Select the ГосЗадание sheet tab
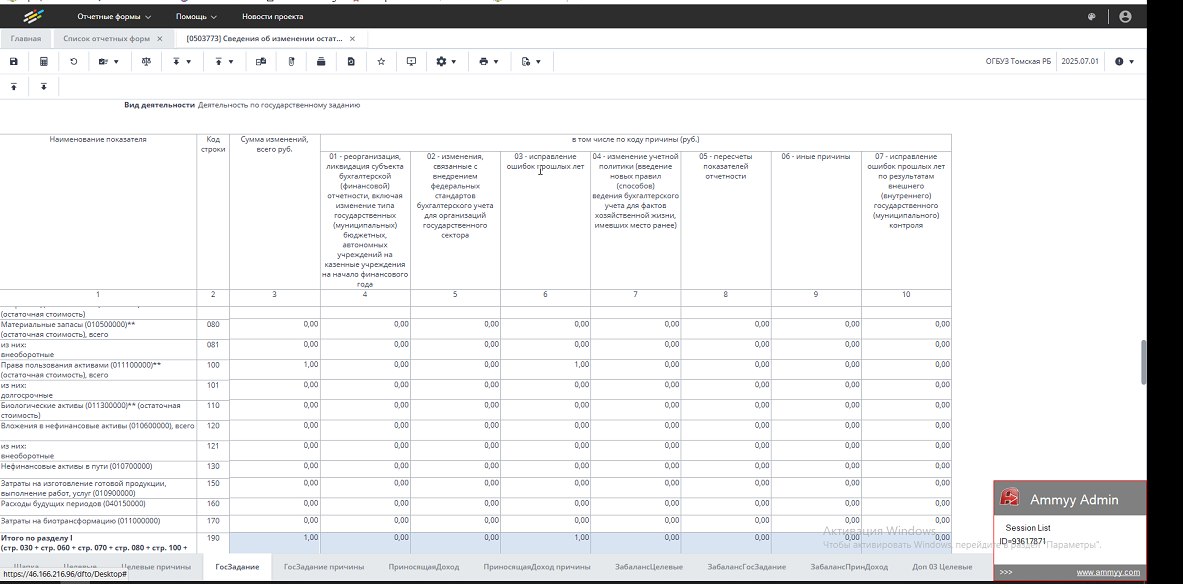Image resolution: width=1183 pixels, height=584 pixels. point(237,567)
